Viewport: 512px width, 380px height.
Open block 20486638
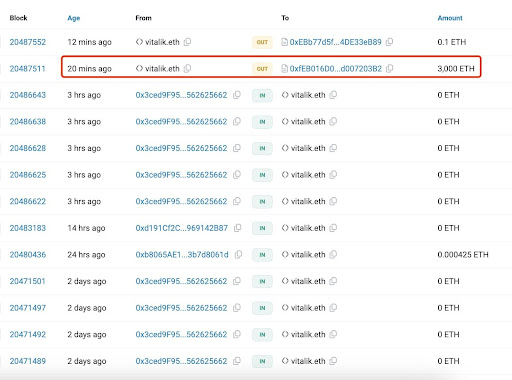[x=28, y=122]
